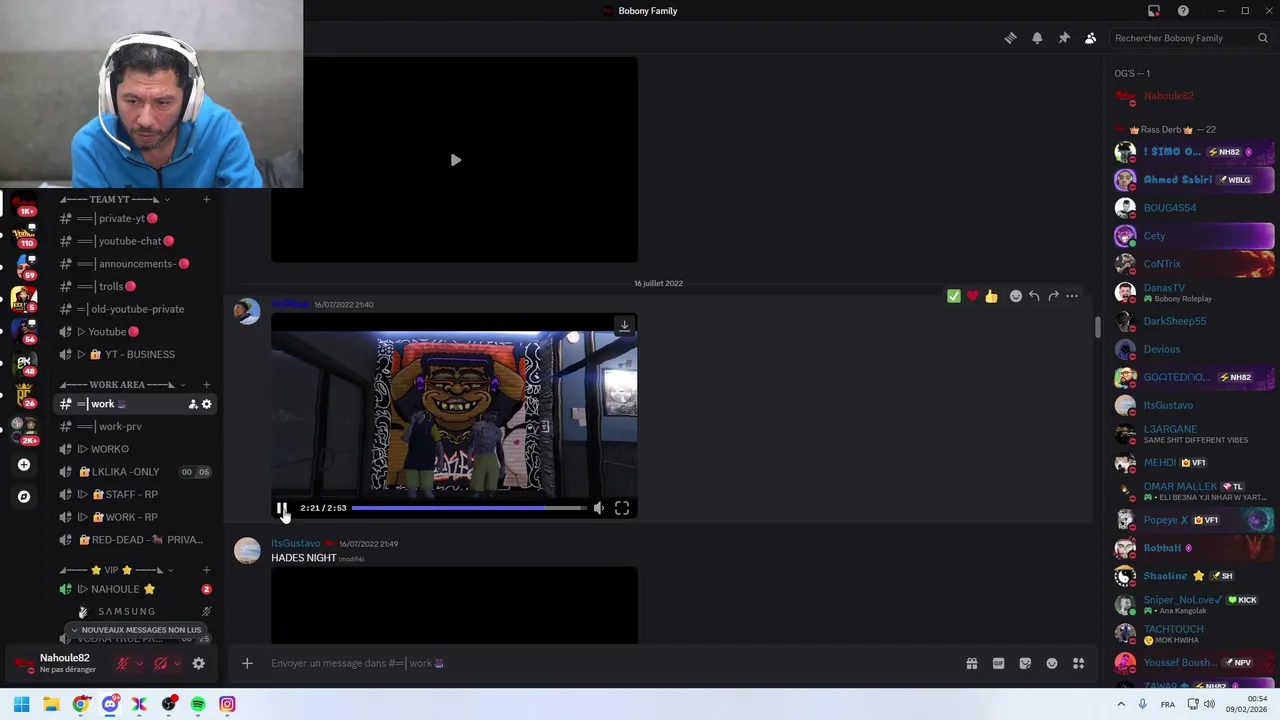Open the youtube-chat channel
The image size is (1280, 720).
point(134,241)
